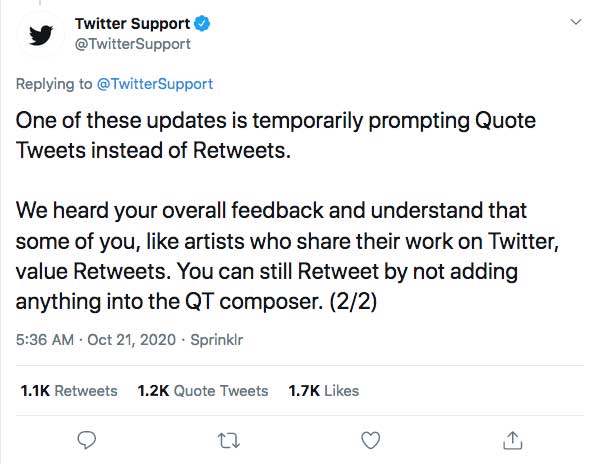The height and width of the screenshot is (464, 598).
Task: Click the Oct 21, 2020 date
Action: point(132,339)
